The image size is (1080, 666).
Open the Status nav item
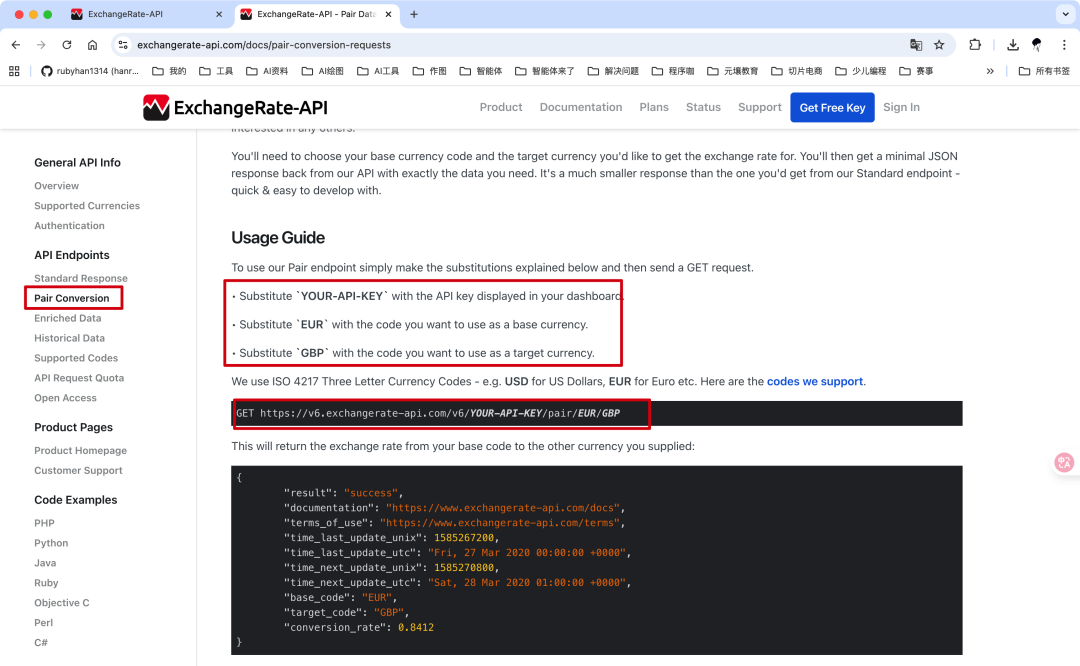coord(703,107)
